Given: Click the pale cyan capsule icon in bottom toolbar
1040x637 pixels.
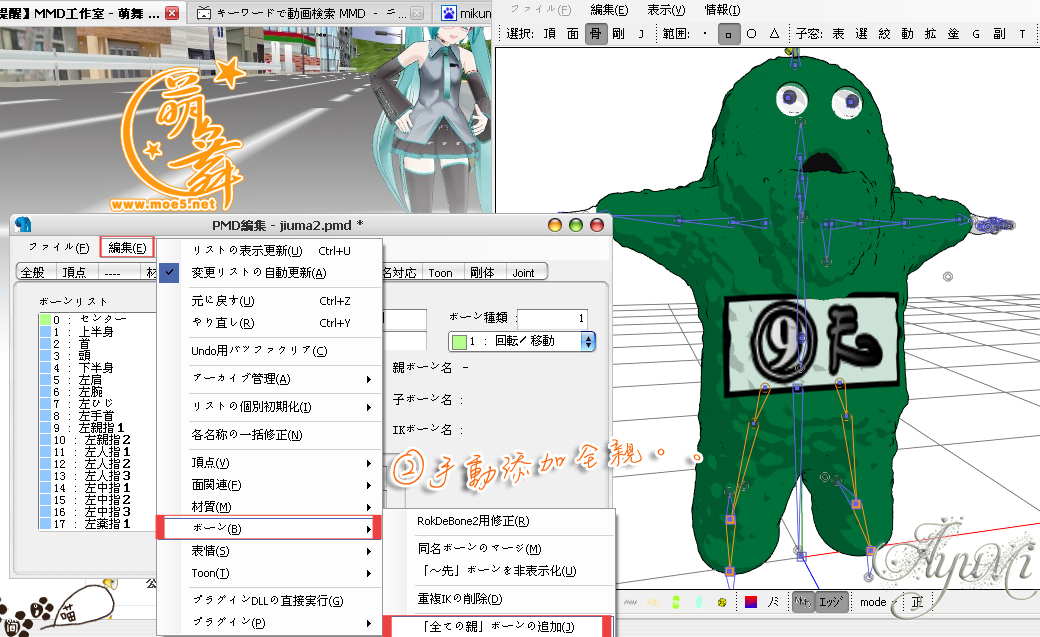Looking at the screenshot, I should click(699, 602).
